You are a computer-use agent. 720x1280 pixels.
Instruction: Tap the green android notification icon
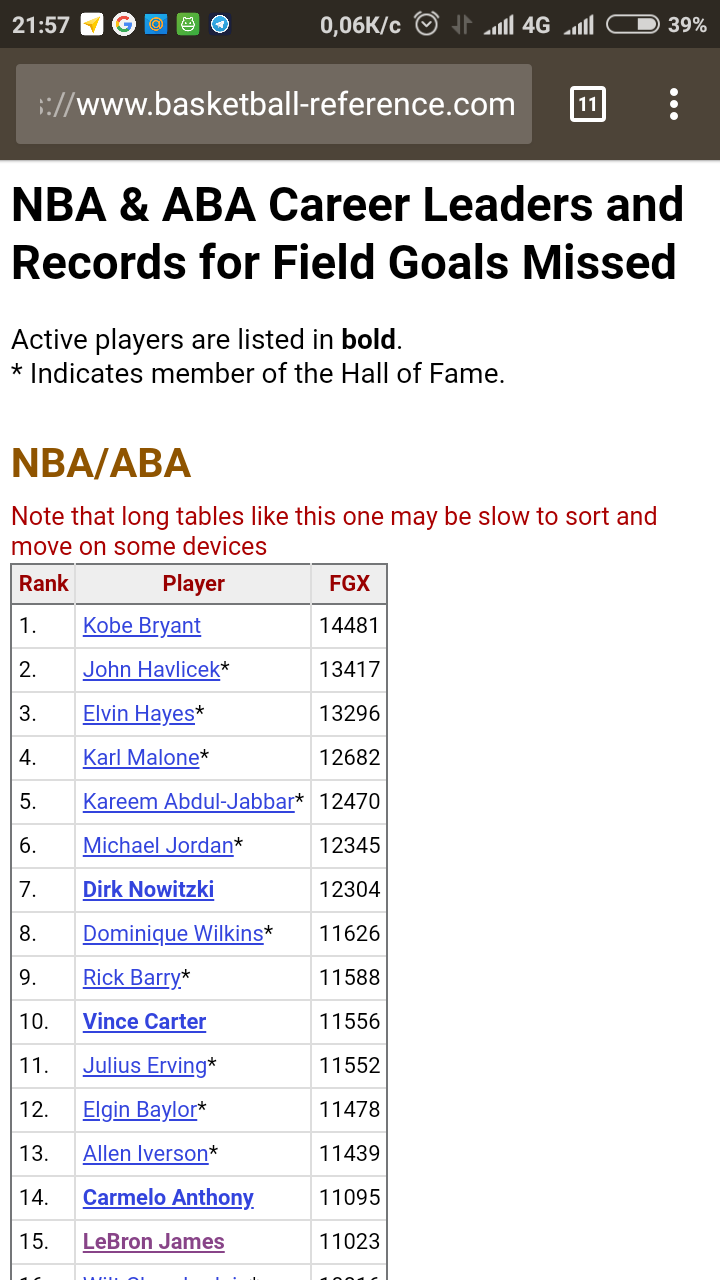pyautogui.click(x=188, y=25)
